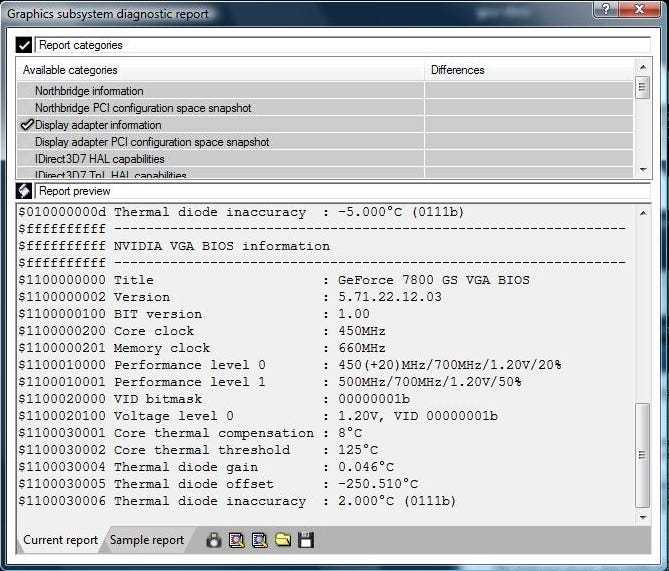Screen dimensions: 669x571
Task: Click Thermal diode inaccuracy 2.000°C line
Action: (237, 501)
